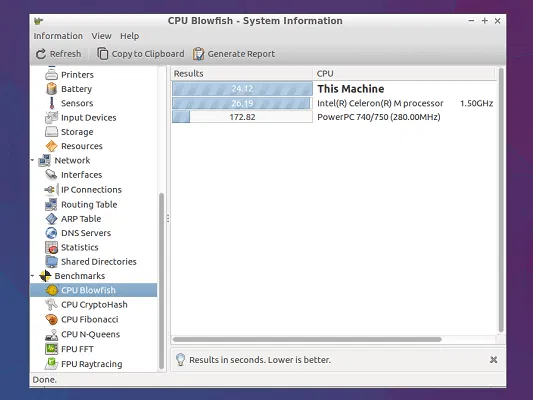The image size is (533, 400).
Task: Click the results horizontal scrollbar
Action: (307, 339)
